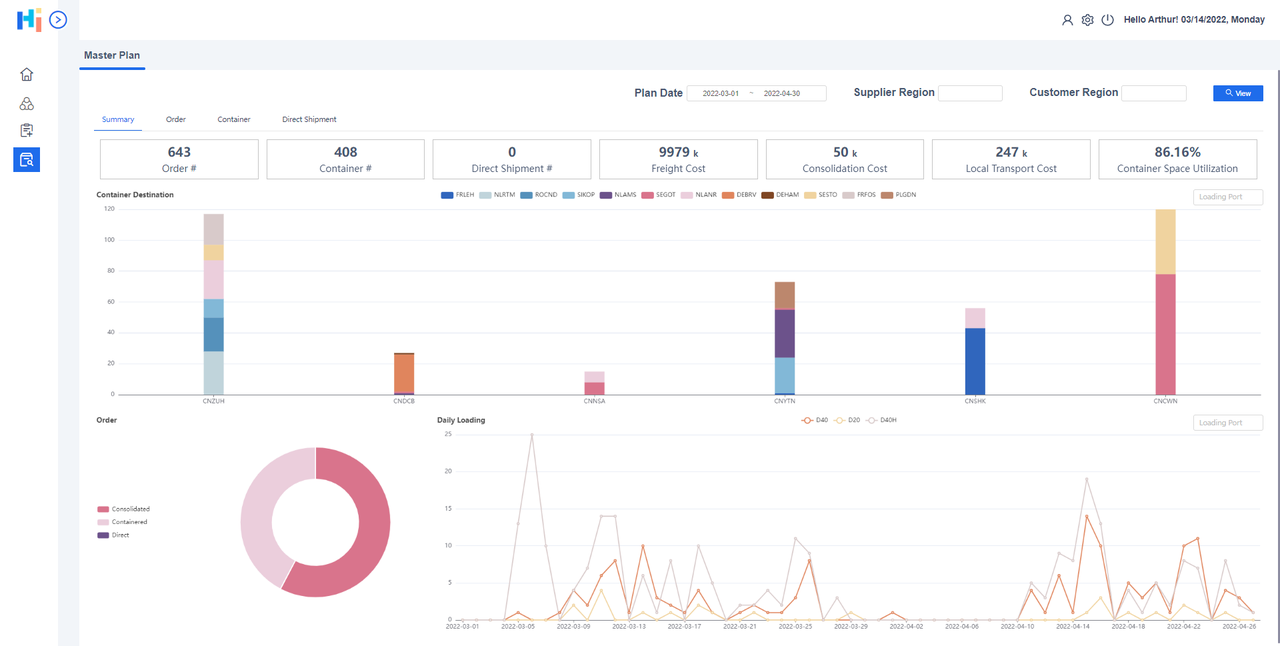Screen dimensions: 1280x646
Task: Open settings via the gear icon
Action: tap(1087, 20)
